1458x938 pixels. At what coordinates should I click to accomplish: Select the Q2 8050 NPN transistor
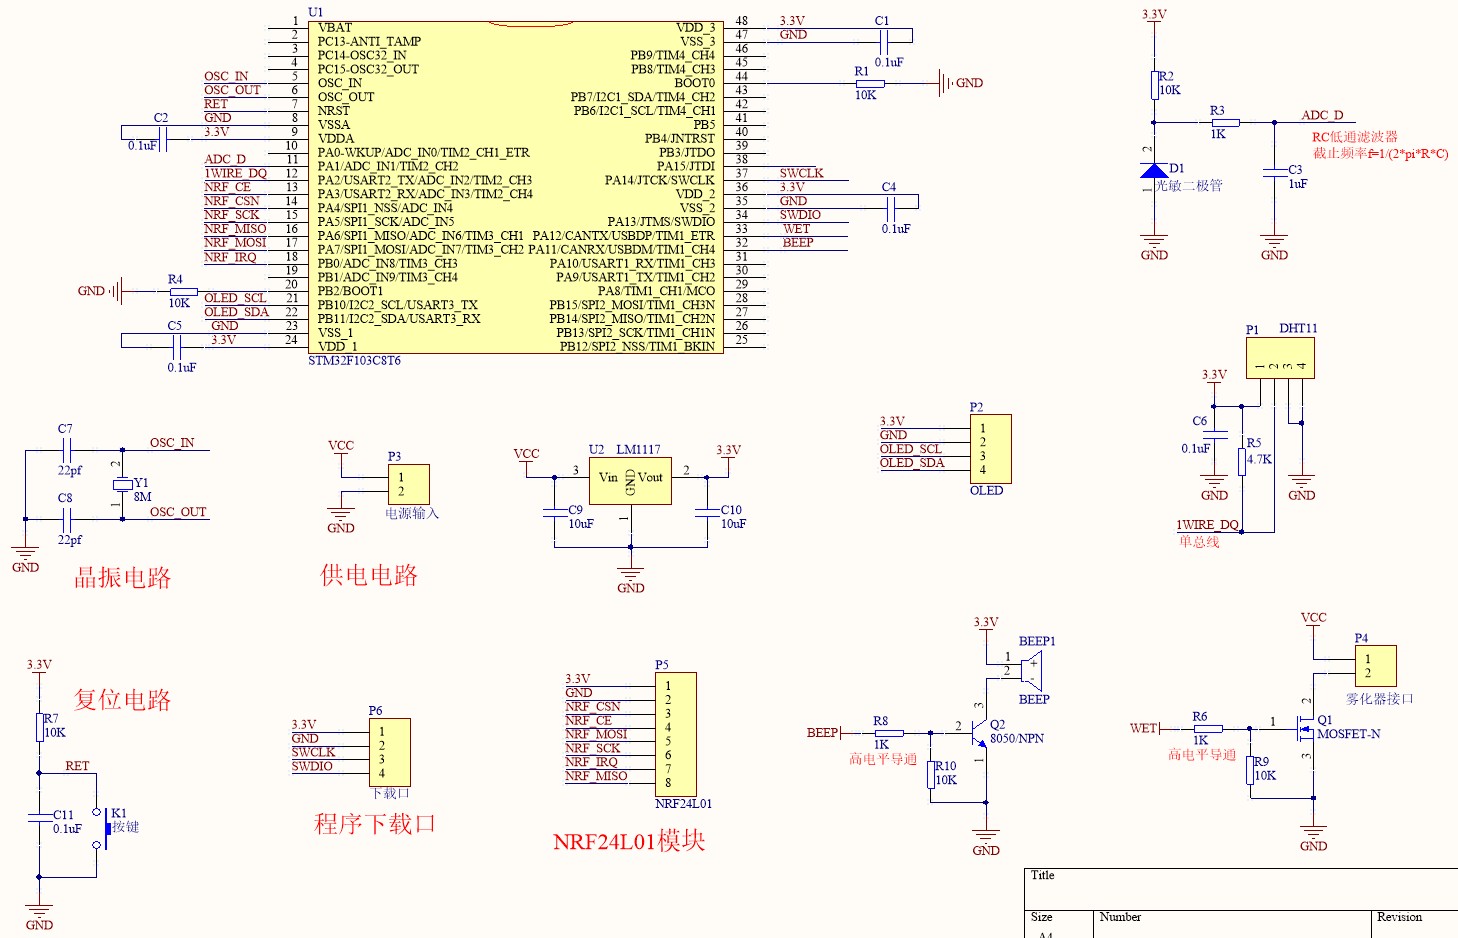[x=977, y=731]
